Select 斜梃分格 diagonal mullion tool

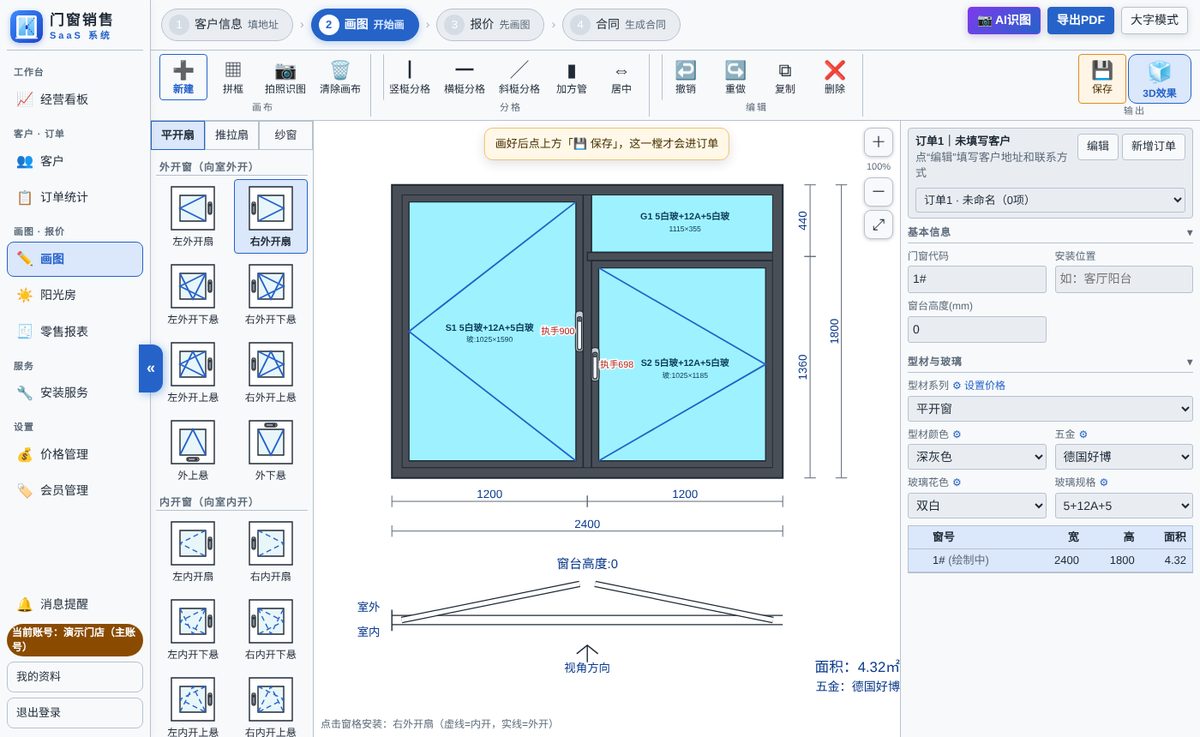click(520, 77)
